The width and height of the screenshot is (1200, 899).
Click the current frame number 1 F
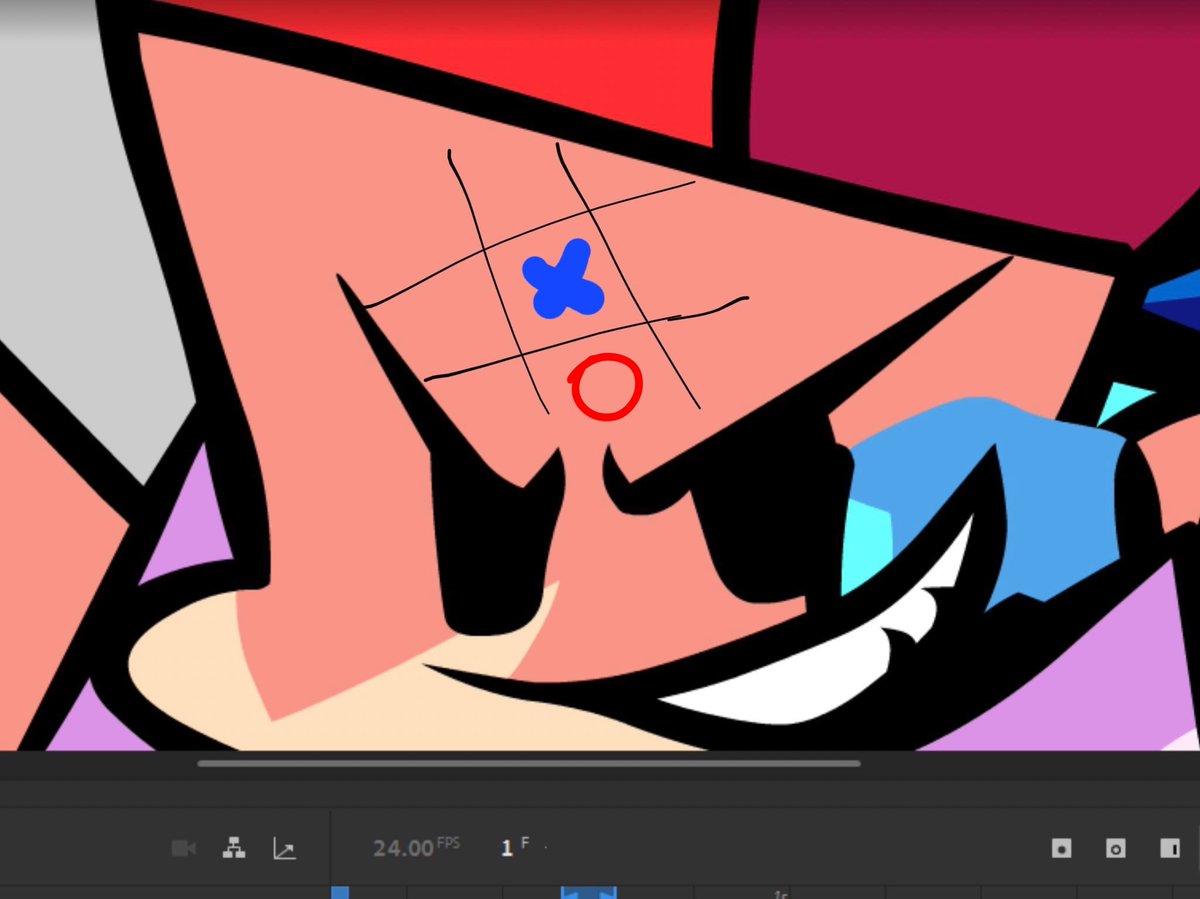point(515,848)
